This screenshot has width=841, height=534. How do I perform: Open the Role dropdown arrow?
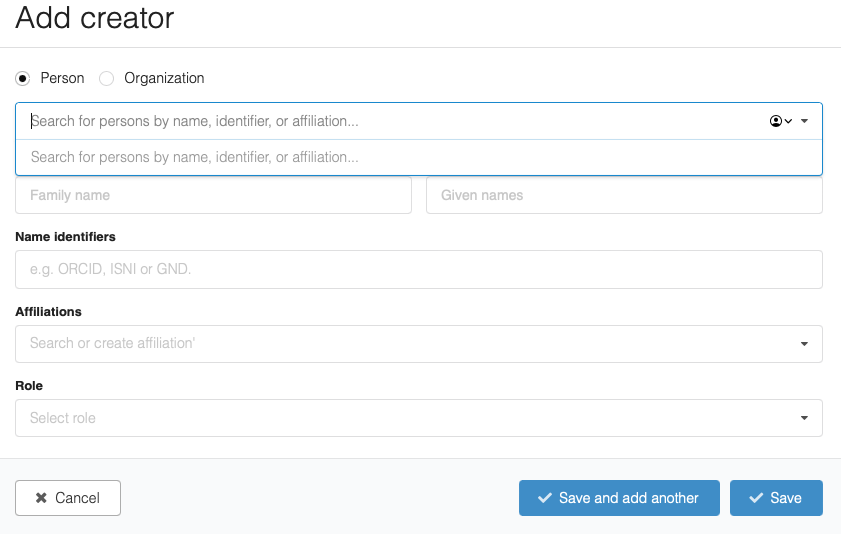(804, 418)
